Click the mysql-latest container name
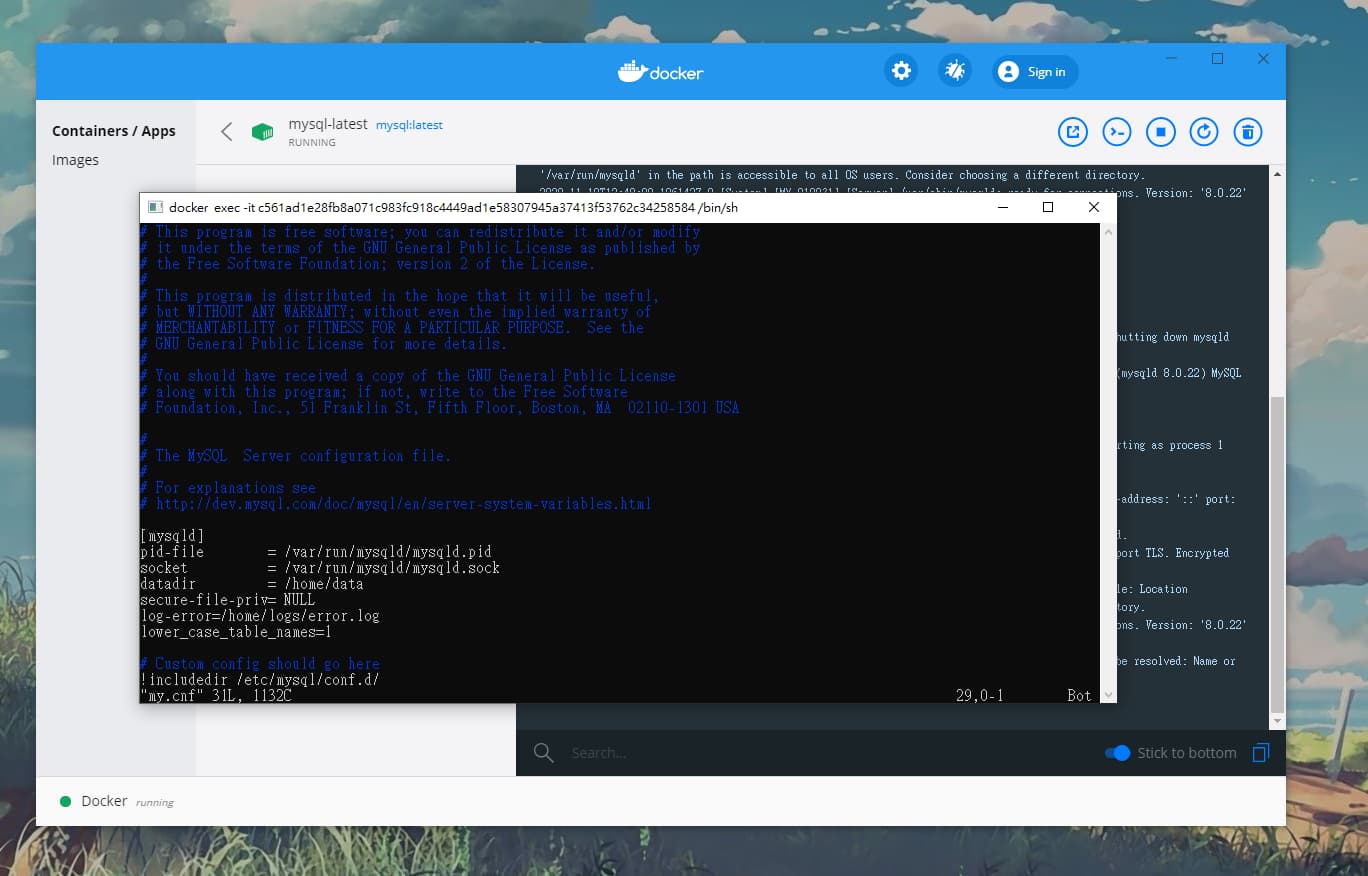 coord(328,124)
